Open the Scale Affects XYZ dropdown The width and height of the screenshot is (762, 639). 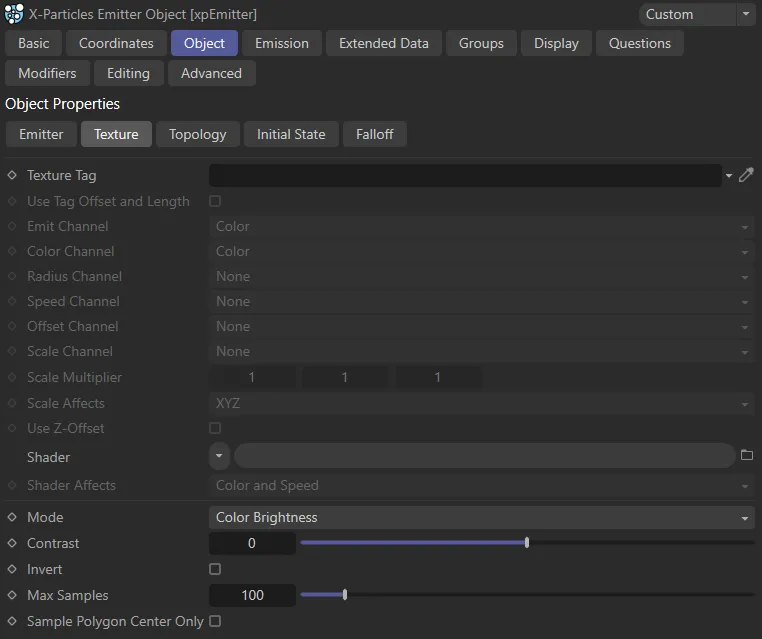click(482, 403)
